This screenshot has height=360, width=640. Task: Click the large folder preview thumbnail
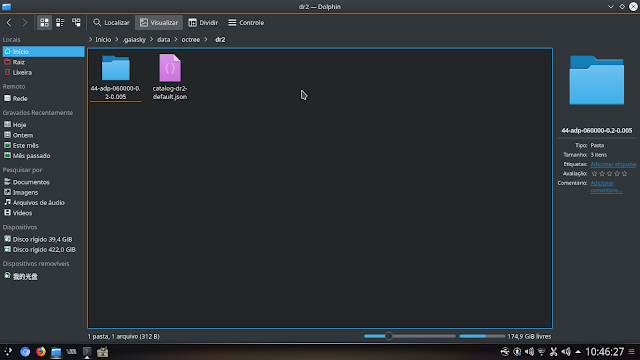click(596, 80)
